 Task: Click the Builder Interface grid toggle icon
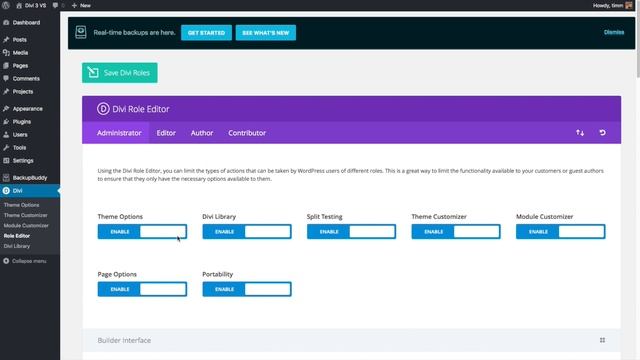602,340
